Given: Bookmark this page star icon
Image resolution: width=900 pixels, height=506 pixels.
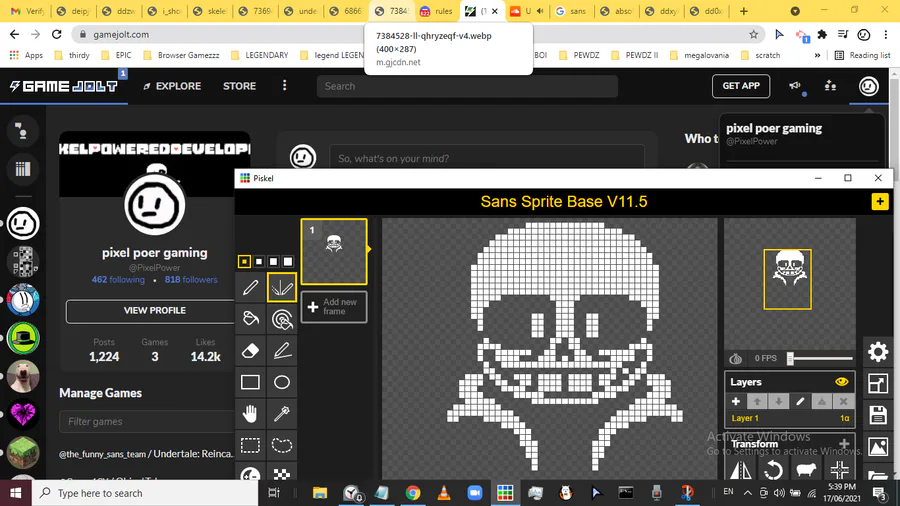Looking at the screenshot, I should pyautogui.click(x=753, y=34).
